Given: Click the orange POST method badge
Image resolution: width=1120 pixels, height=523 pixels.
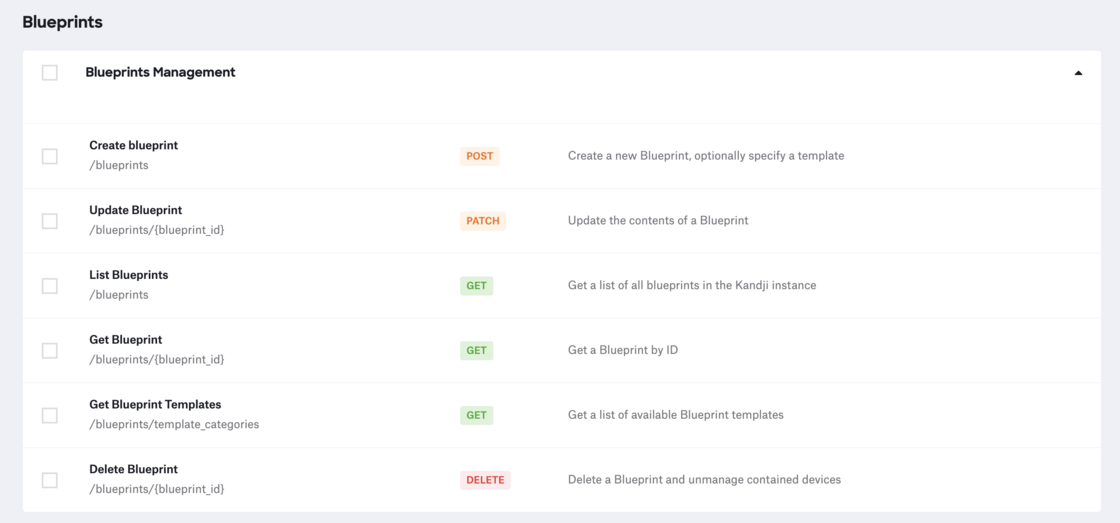Looking at the screenshot, I should click(480, 156).
